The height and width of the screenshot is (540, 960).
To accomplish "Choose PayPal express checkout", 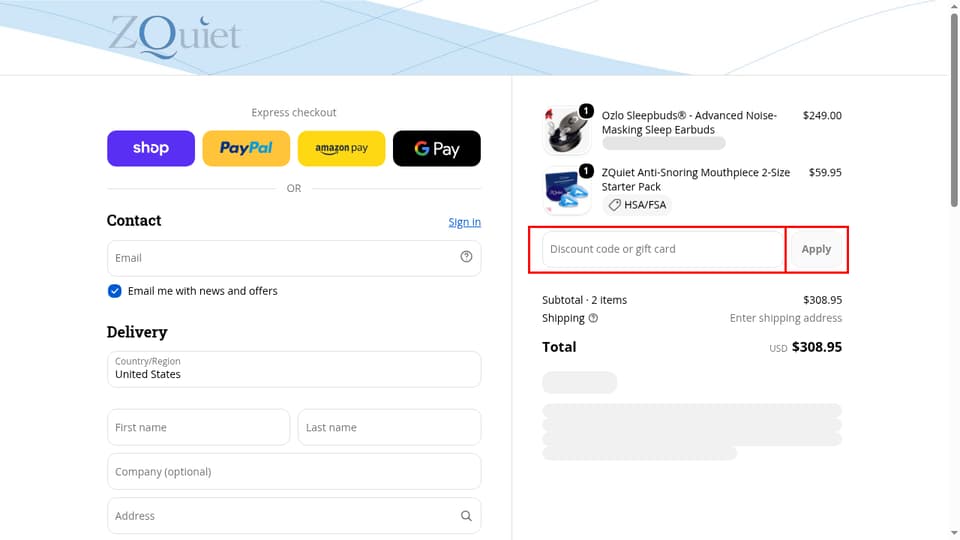I will (246, 148).
